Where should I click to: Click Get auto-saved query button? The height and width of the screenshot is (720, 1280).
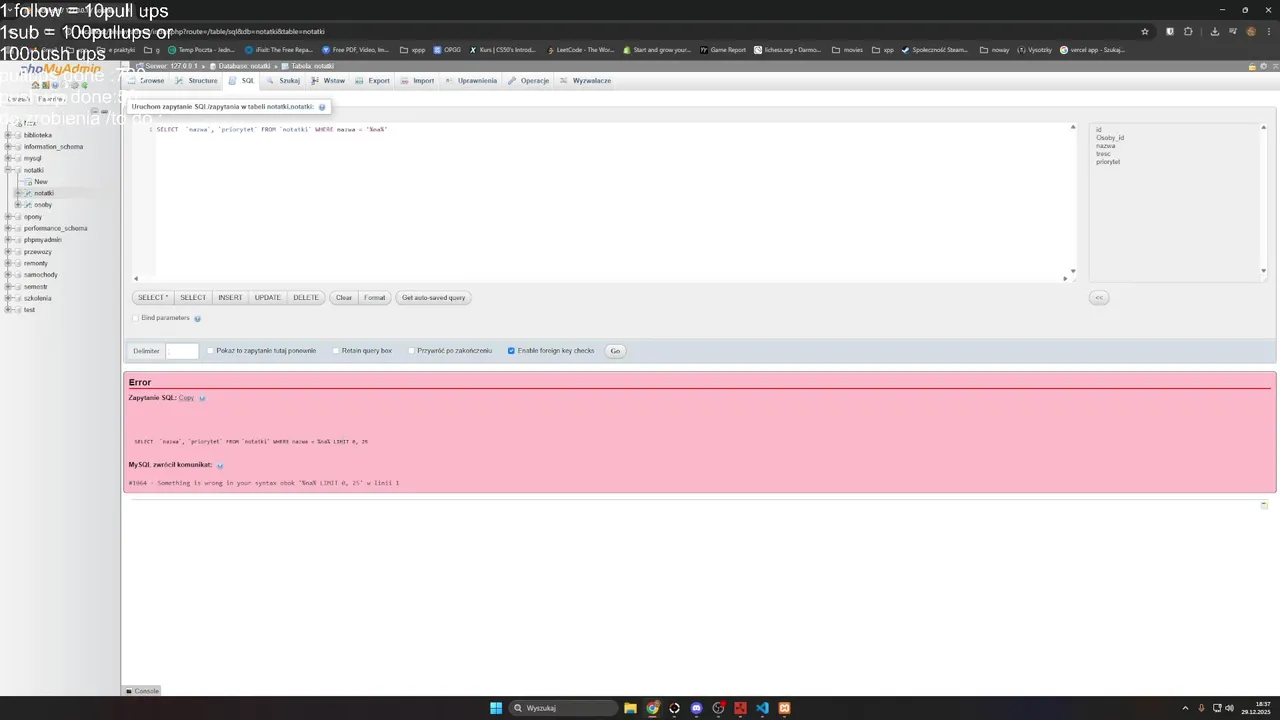pos(433,297)
